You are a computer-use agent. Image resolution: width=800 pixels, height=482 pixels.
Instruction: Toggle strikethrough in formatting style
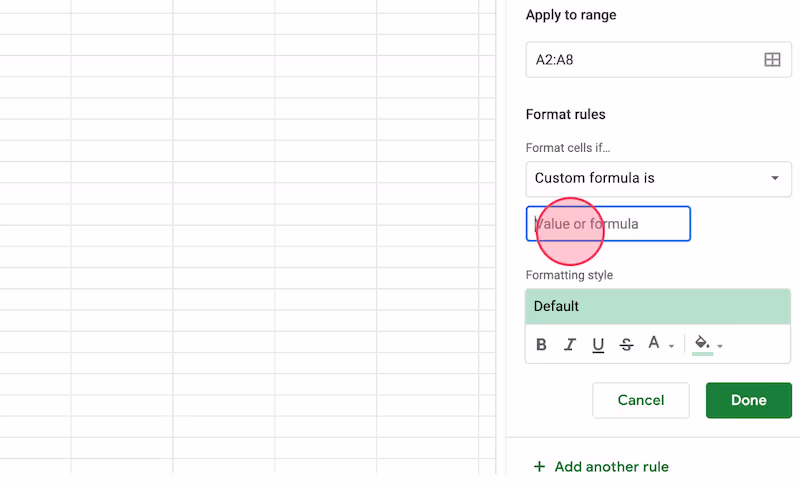click(627, 345)
